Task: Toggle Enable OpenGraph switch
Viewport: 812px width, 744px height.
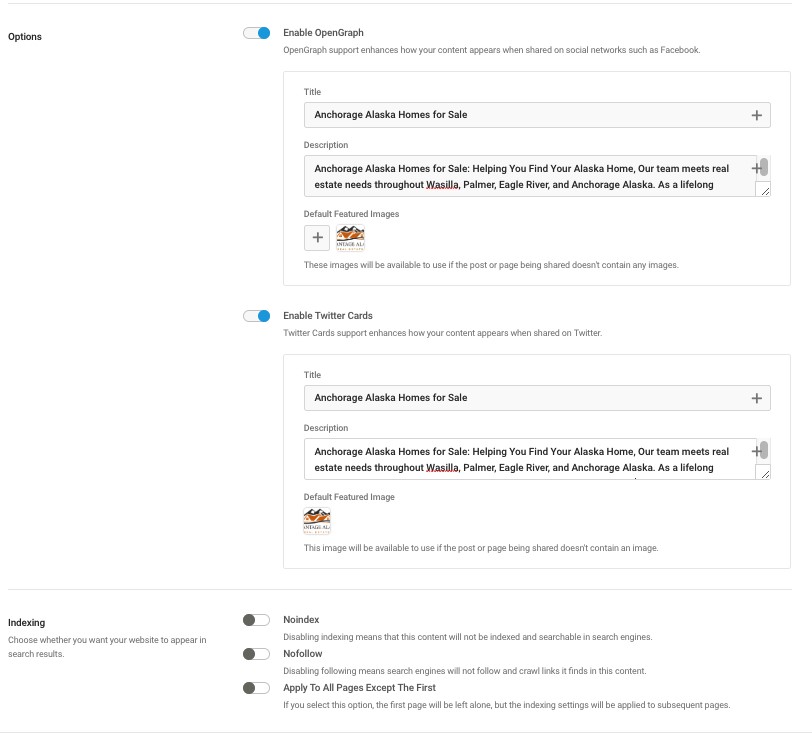Action: (x=256, y=33)
